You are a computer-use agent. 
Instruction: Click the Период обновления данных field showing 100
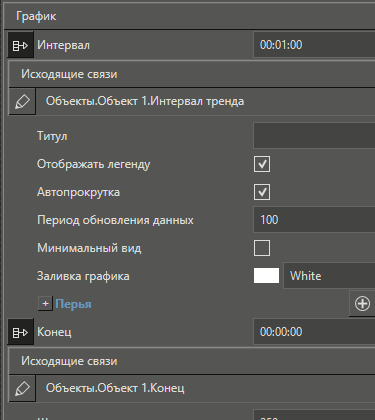314,220
